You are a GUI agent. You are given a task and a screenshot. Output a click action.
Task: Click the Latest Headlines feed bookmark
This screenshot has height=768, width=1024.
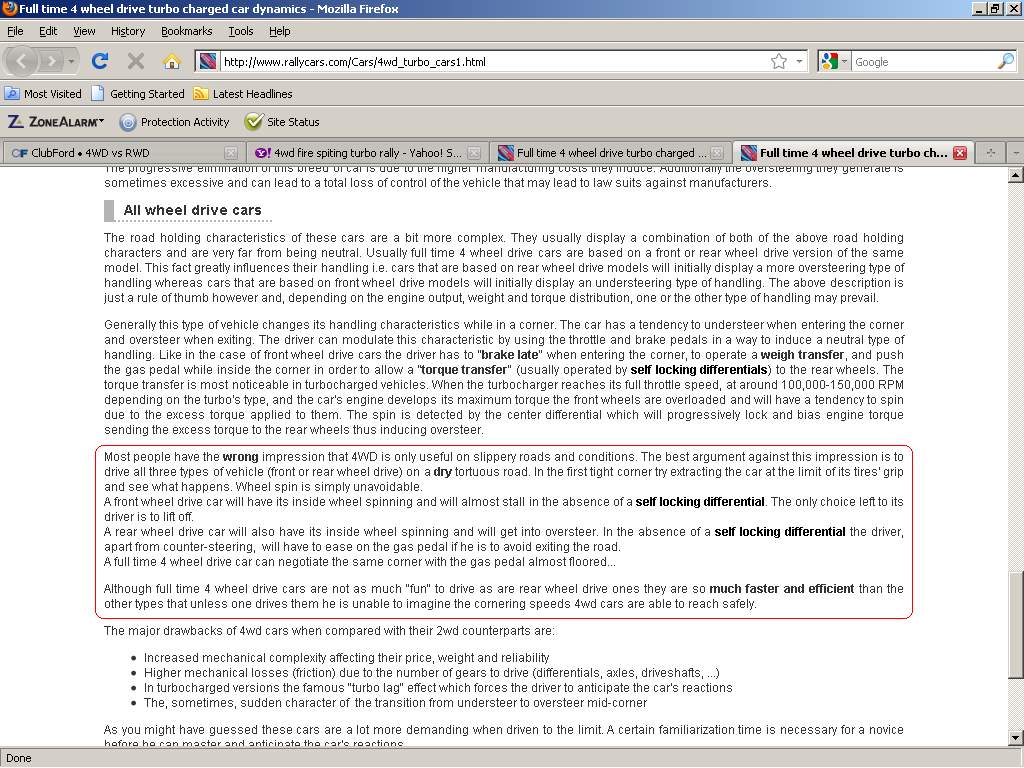[x=243, y=94]
